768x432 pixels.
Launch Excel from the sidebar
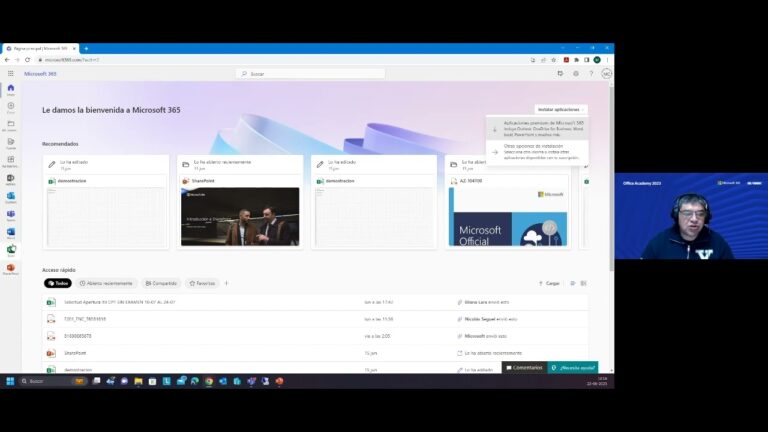tap(11, 251)
